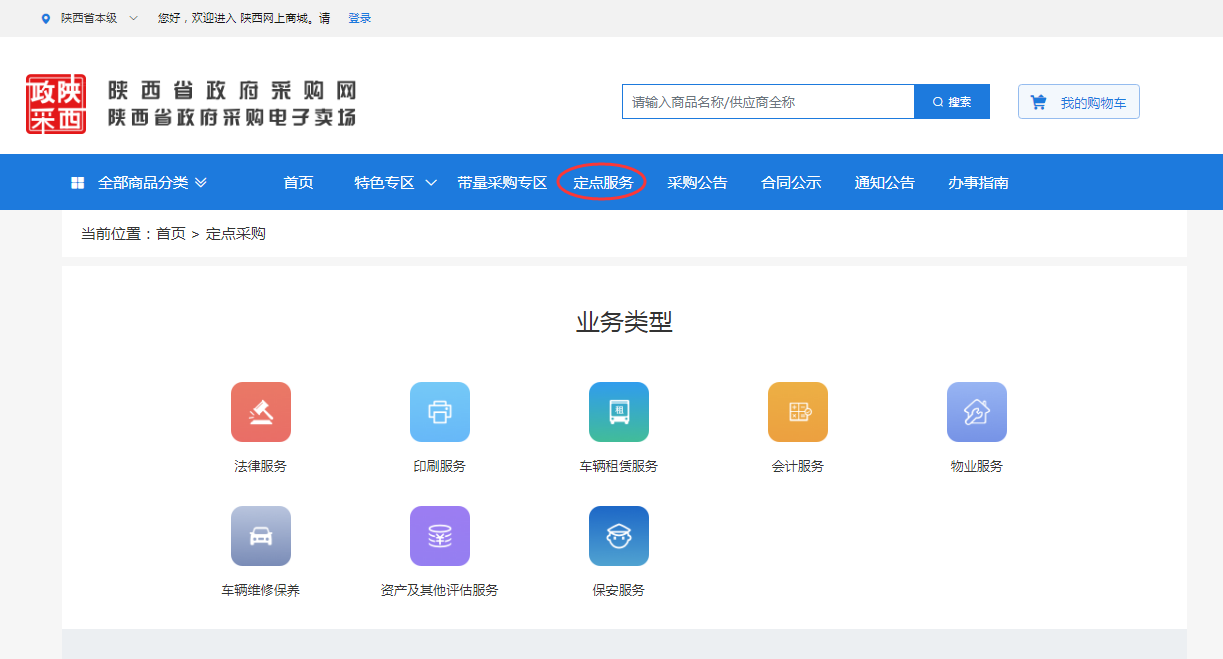The image size is (1223, 659).
Task: Click the 登录 login link
Action: pos(359,18)
